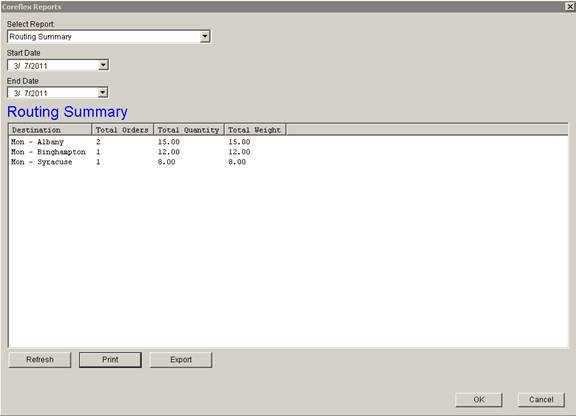Sort by Total Orders column header

(x=122, y=130)
